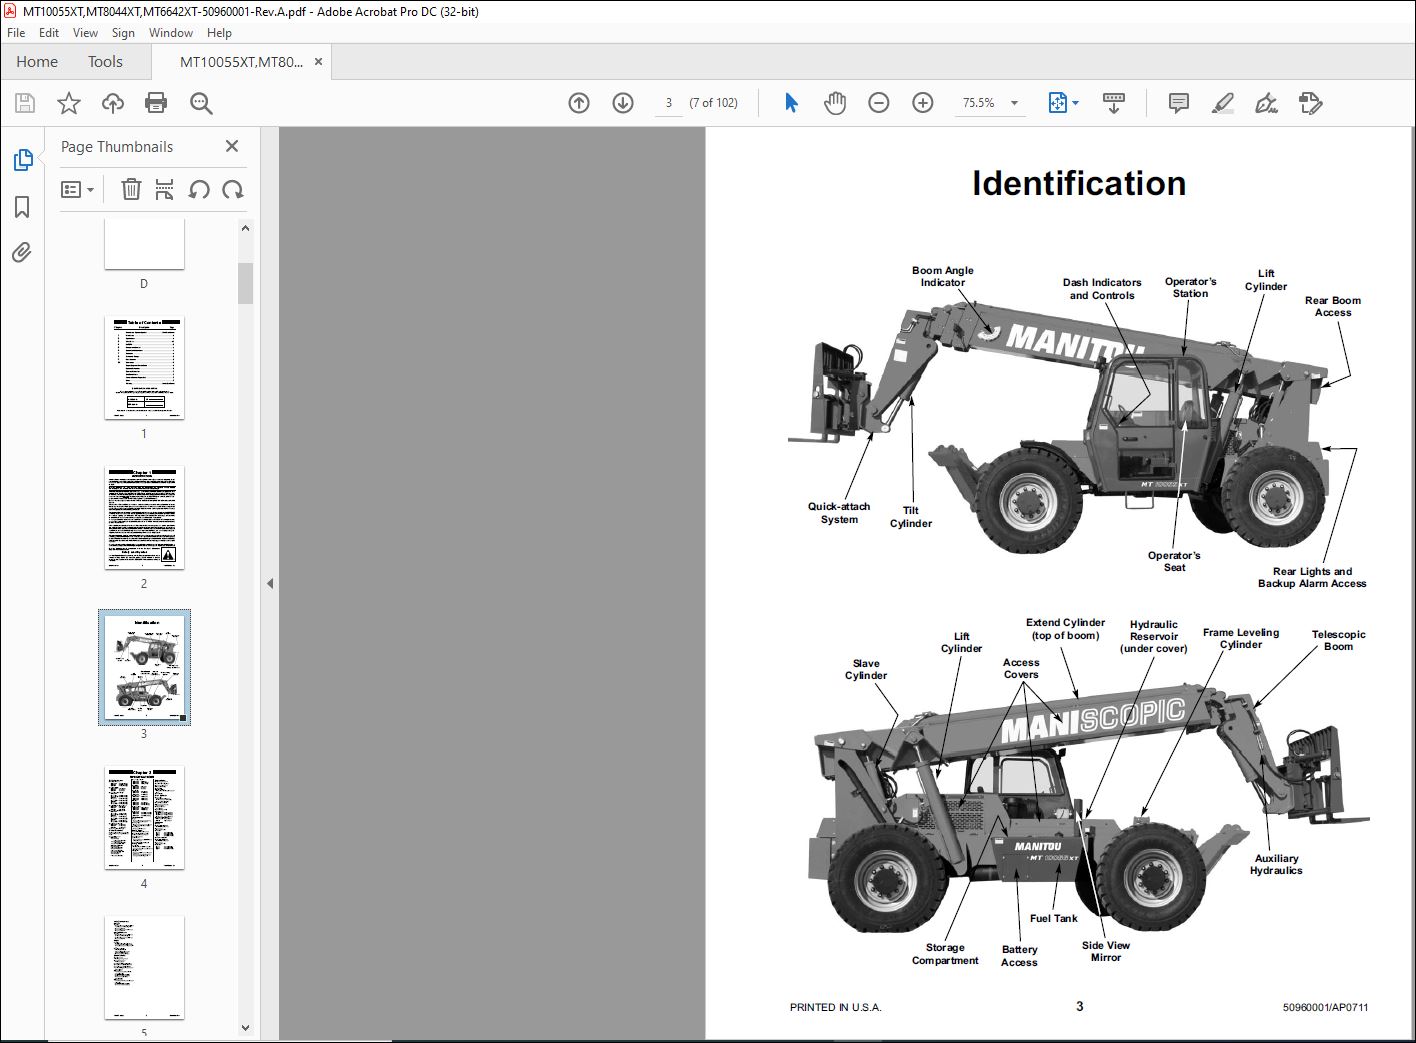Expand fit page options arrow

(1075, 103)
